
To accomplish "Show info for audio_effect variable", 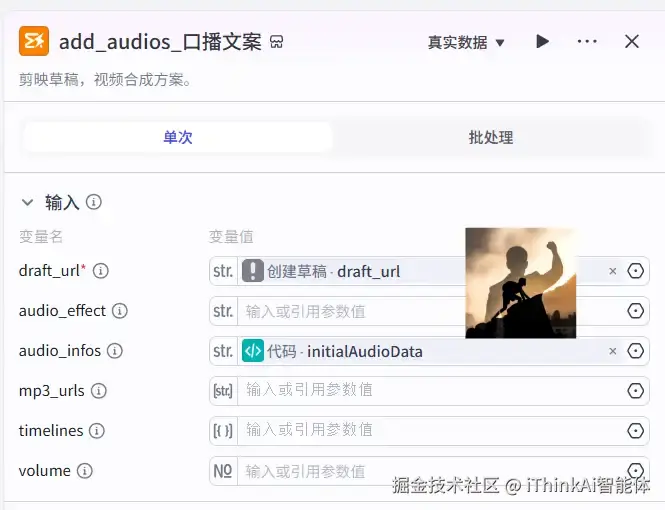I will pos(120,311).
